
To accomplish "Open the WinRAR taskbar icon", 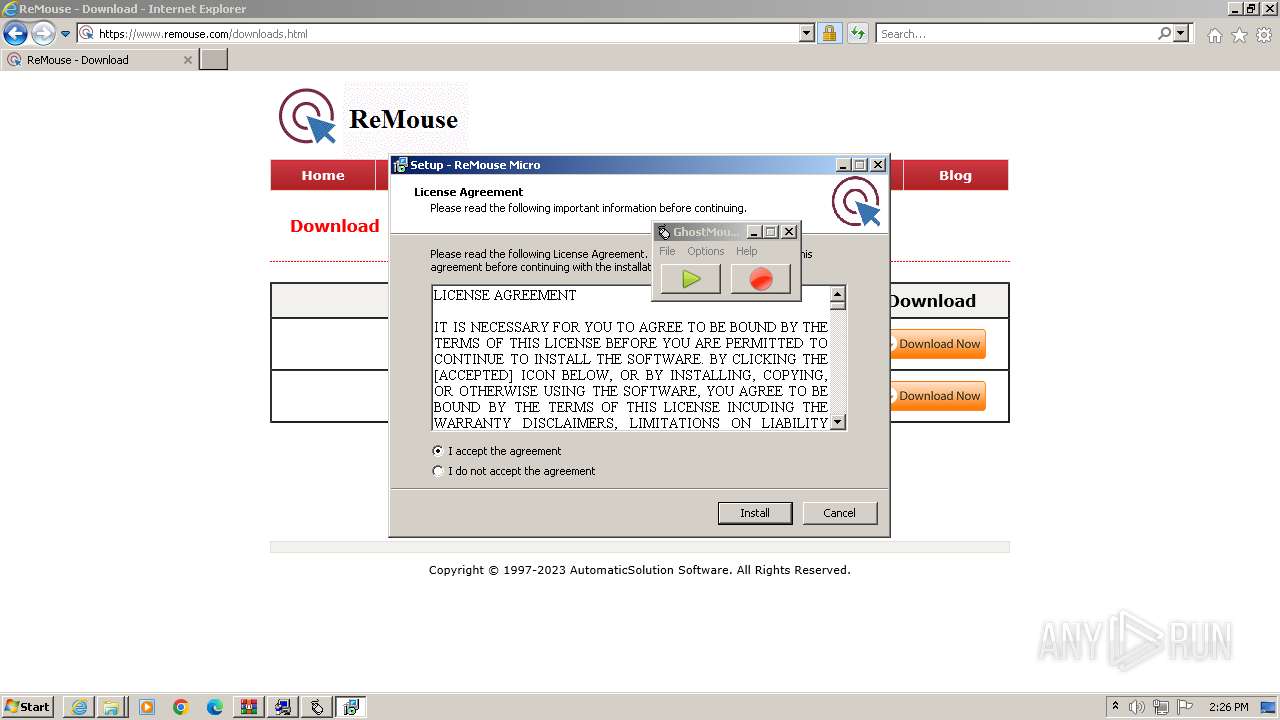I will [x=249, y=707].
